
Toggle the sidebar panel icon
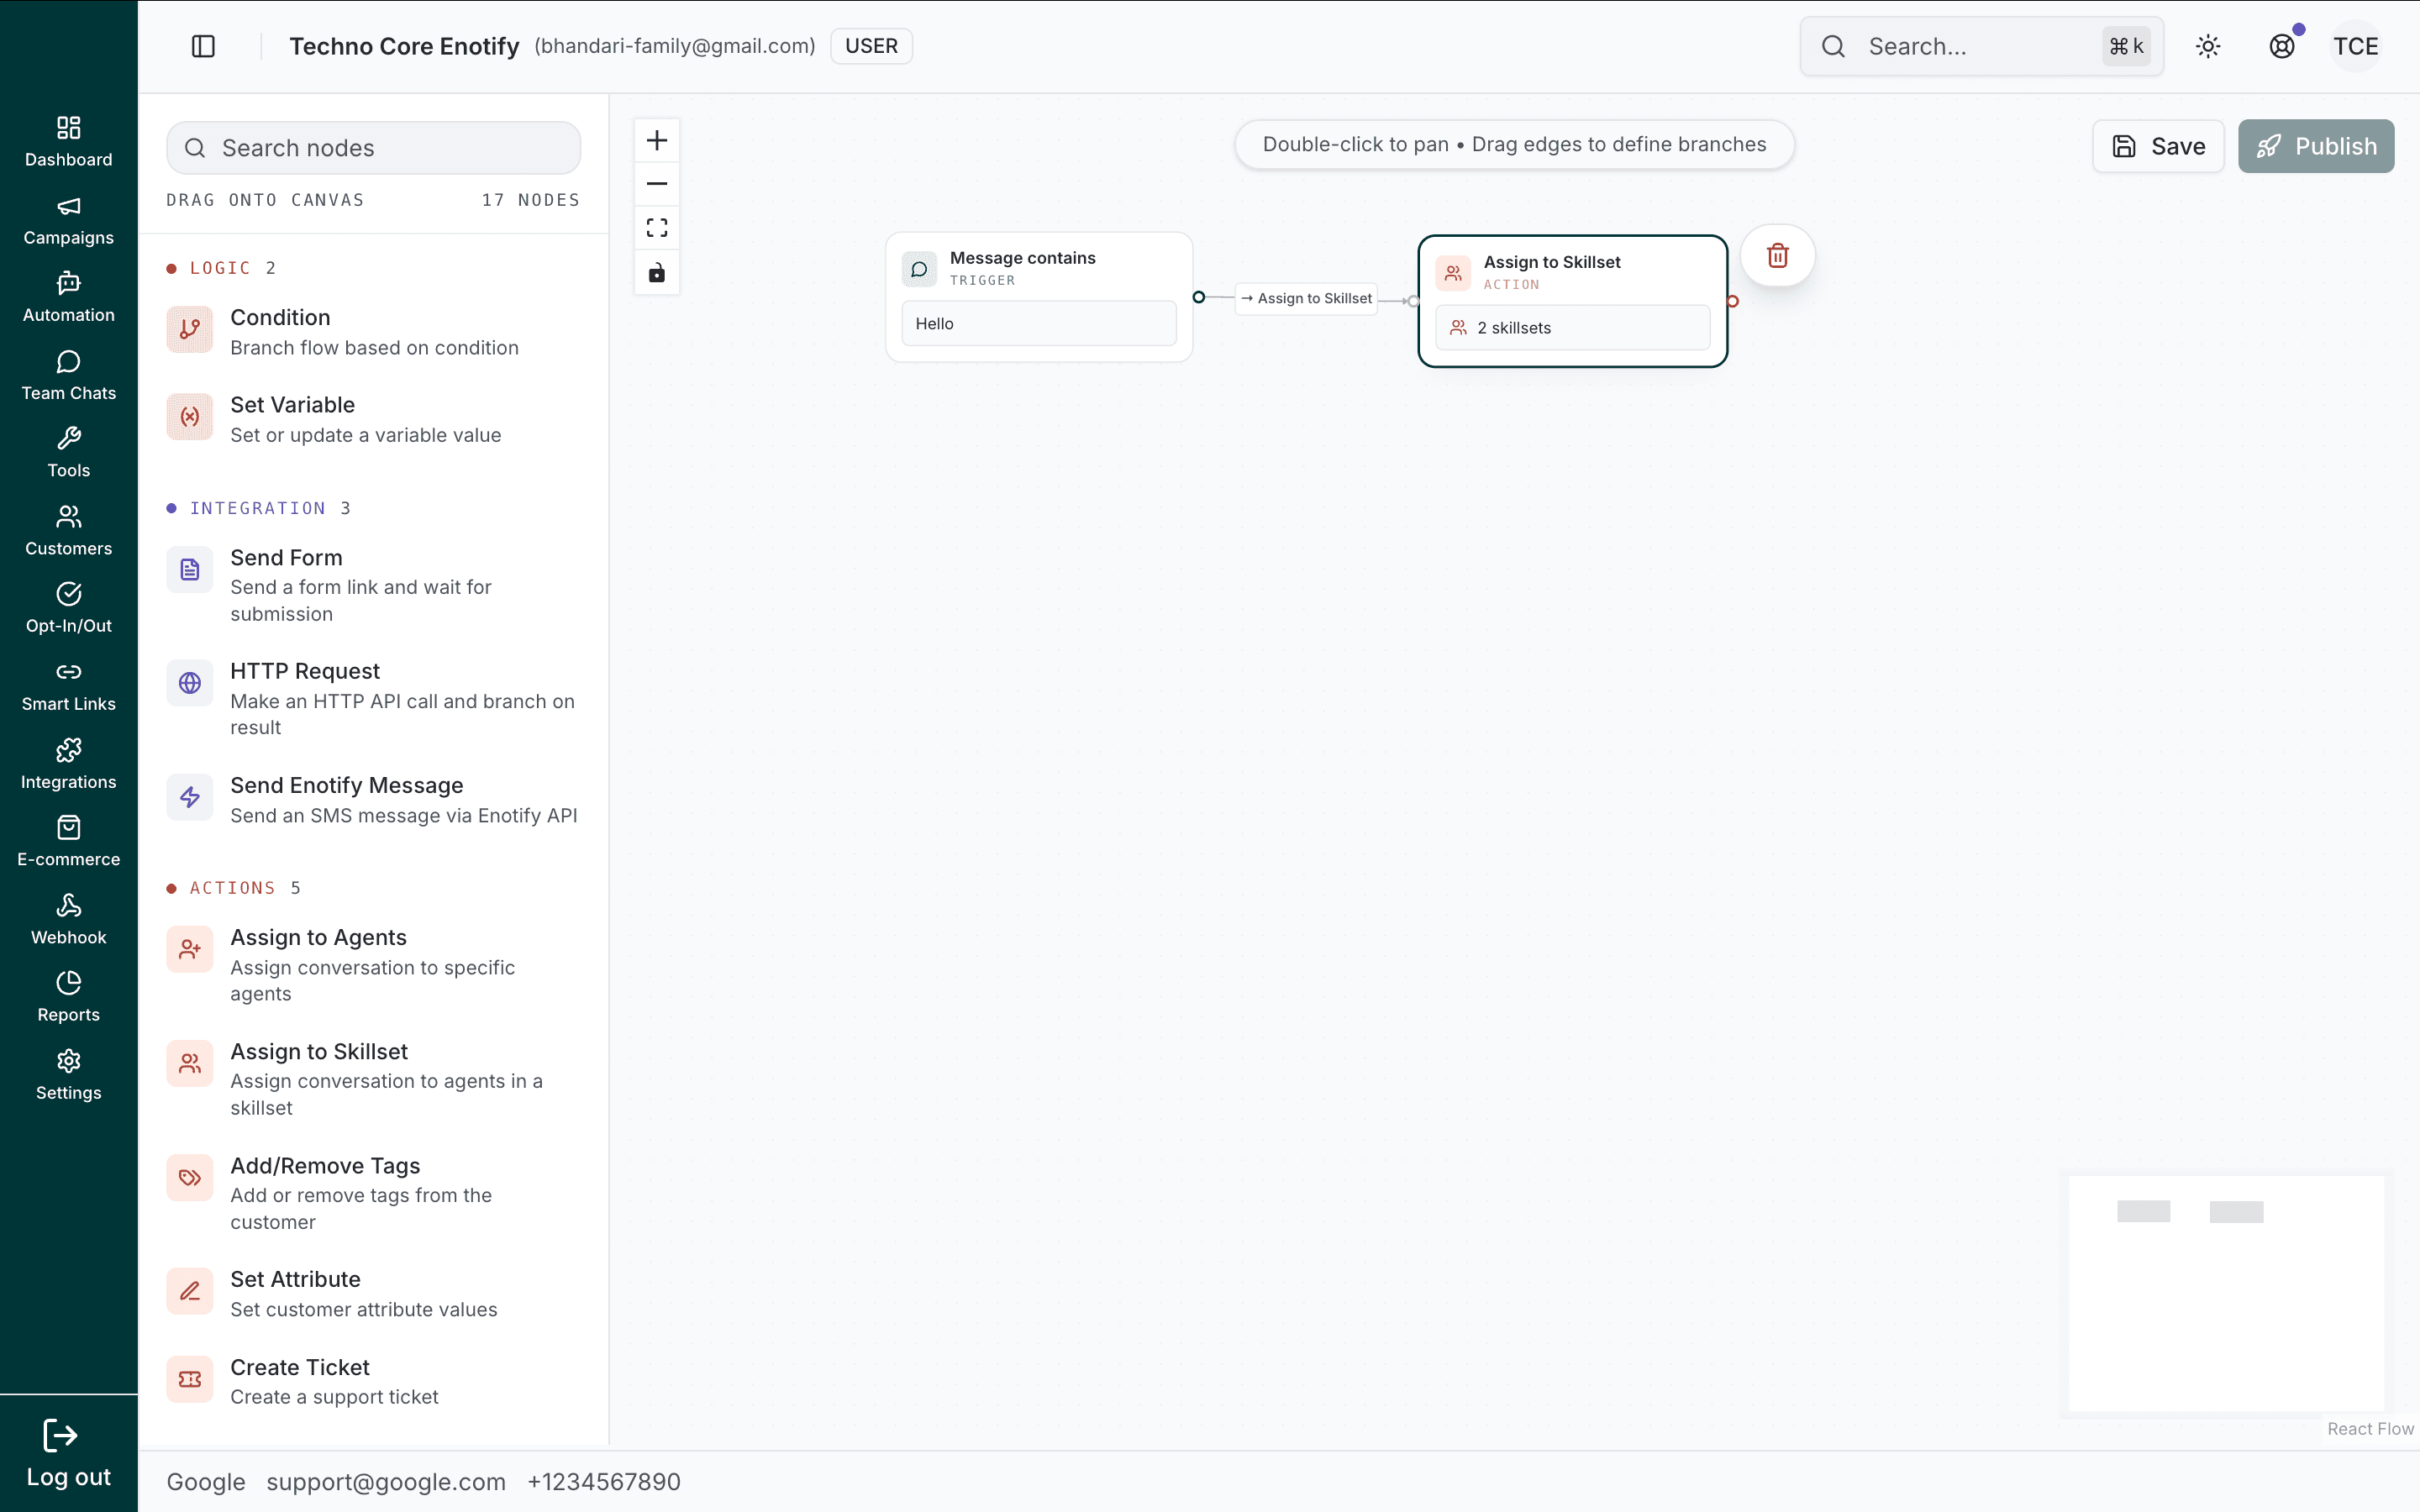203,46
